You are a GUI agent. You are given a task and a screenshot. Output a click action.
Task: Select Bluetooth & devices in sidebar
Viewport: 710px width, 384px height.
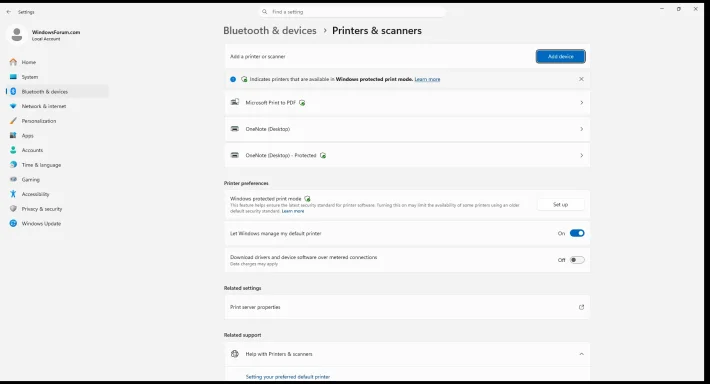coord(58,91)
